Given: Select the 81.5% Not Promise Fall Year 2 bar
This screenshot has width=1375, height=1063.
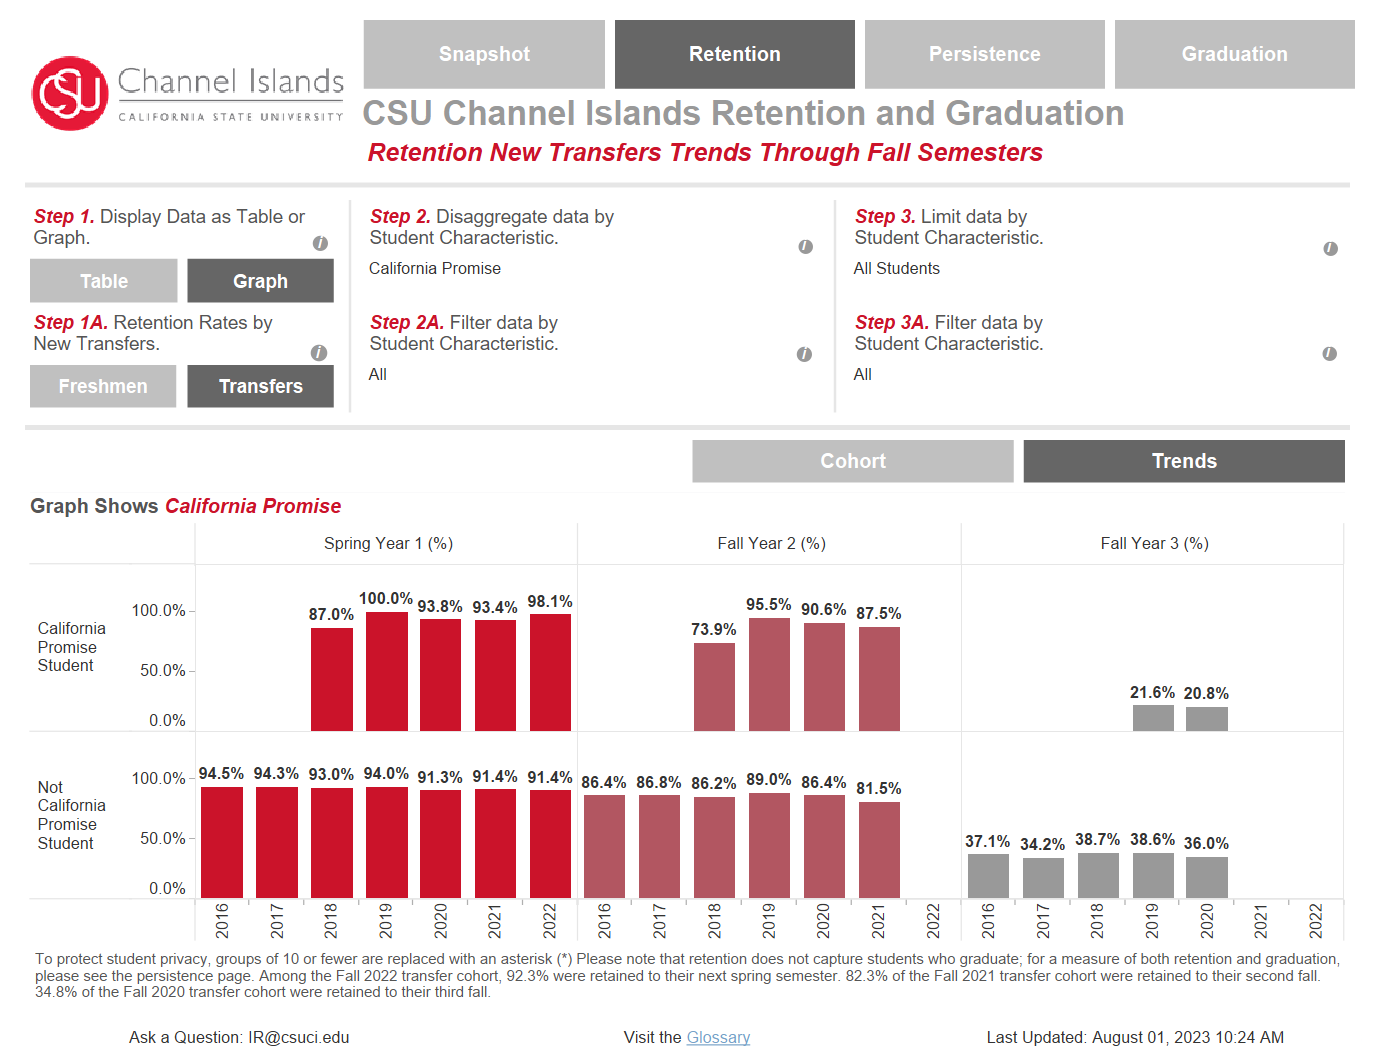Looking at the screenshot, I should pyautogui.click(x=879, y=850).
